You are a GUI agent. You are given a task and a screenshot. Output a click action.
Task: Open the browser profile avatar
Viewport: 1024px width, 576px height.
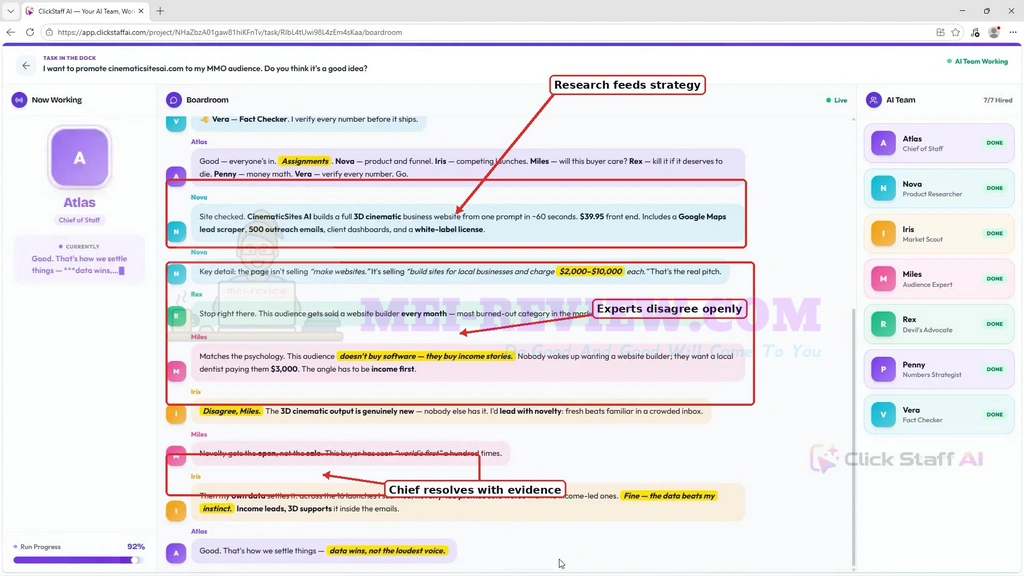[994, 32]
